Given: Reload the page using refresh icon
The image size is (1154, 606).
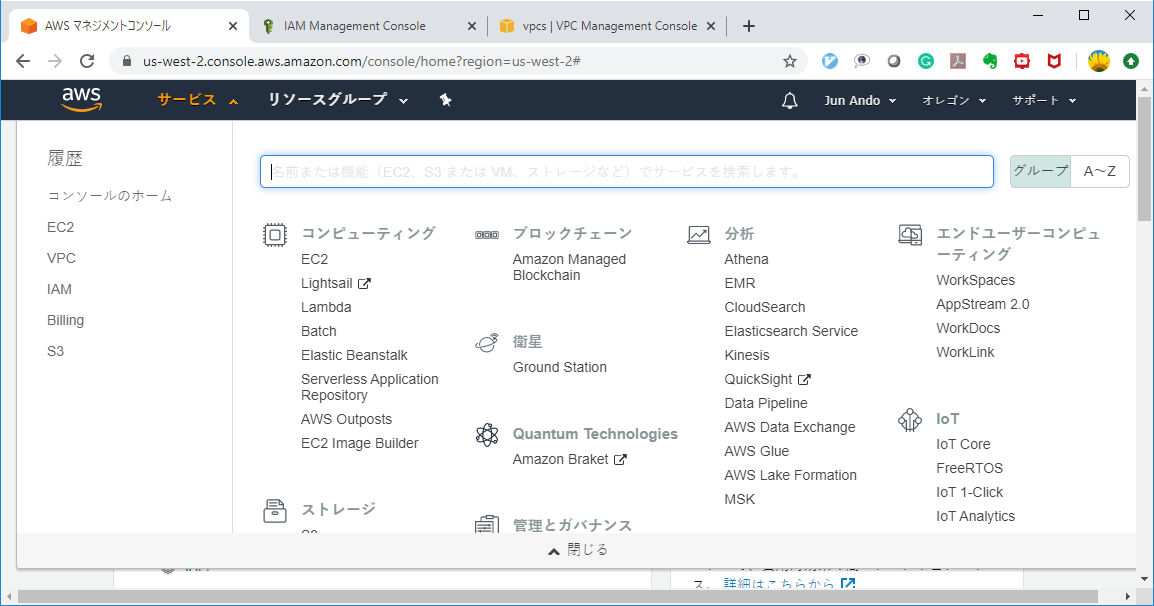Looking at the screenshot, I should [87, 61].
